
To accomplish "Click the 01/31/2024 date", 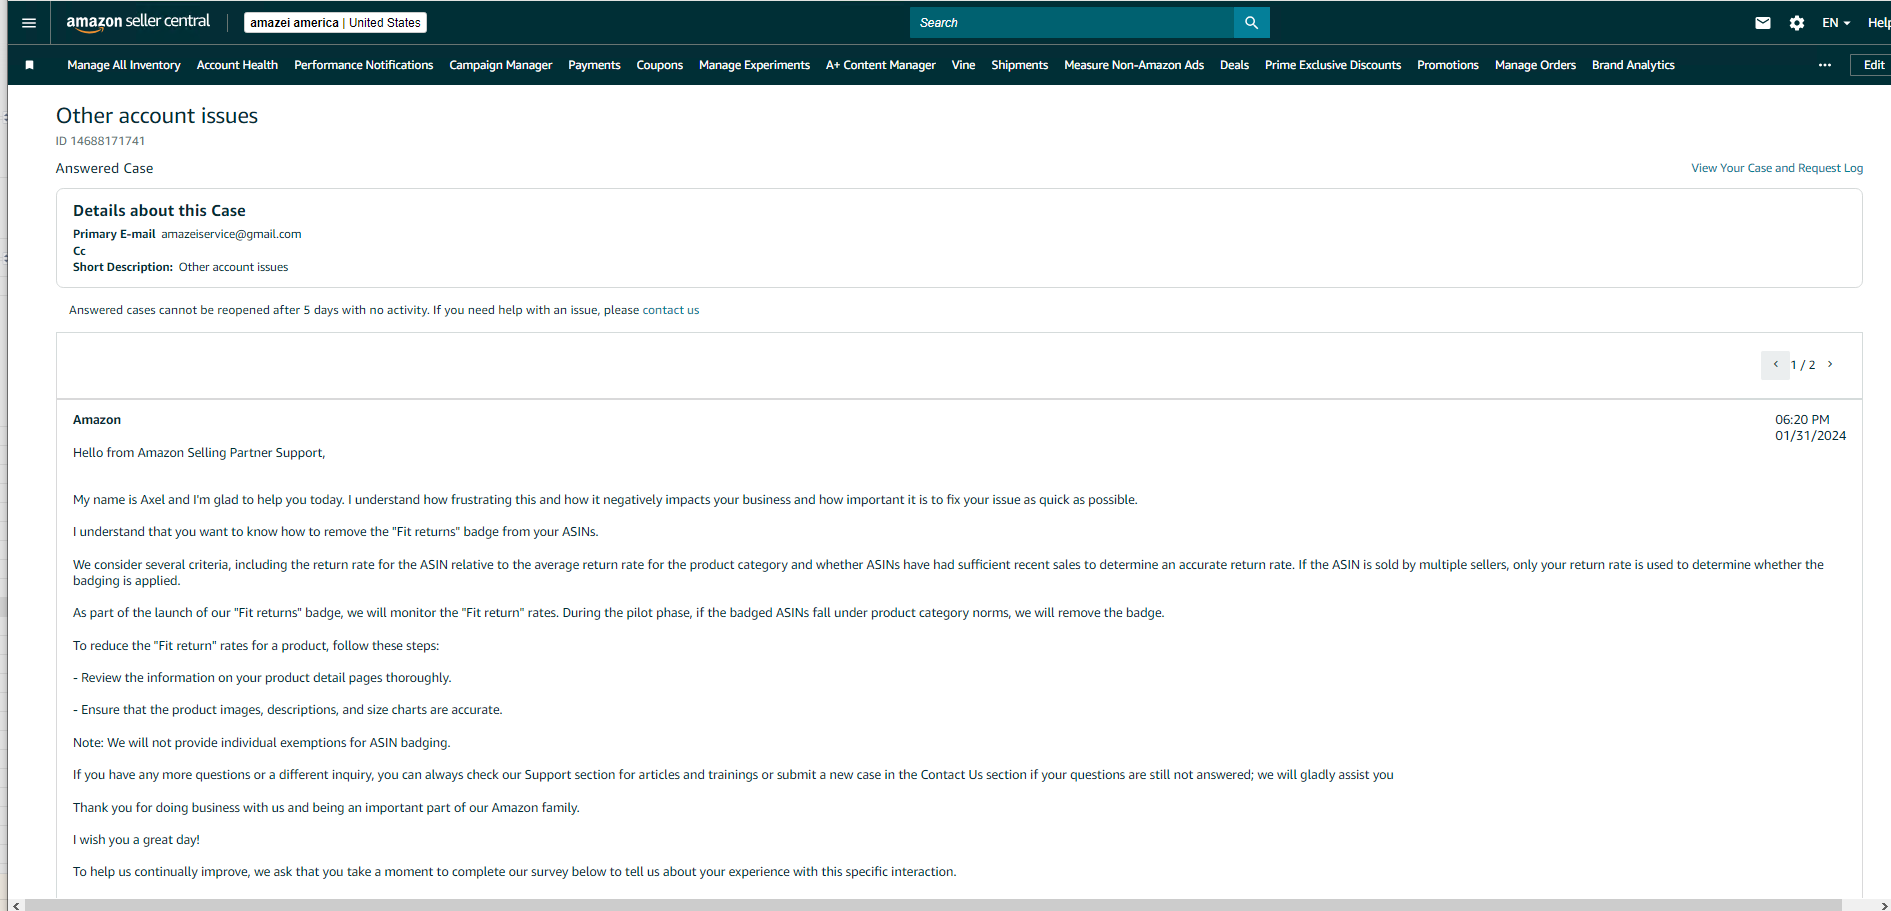I will point(1811,436).
